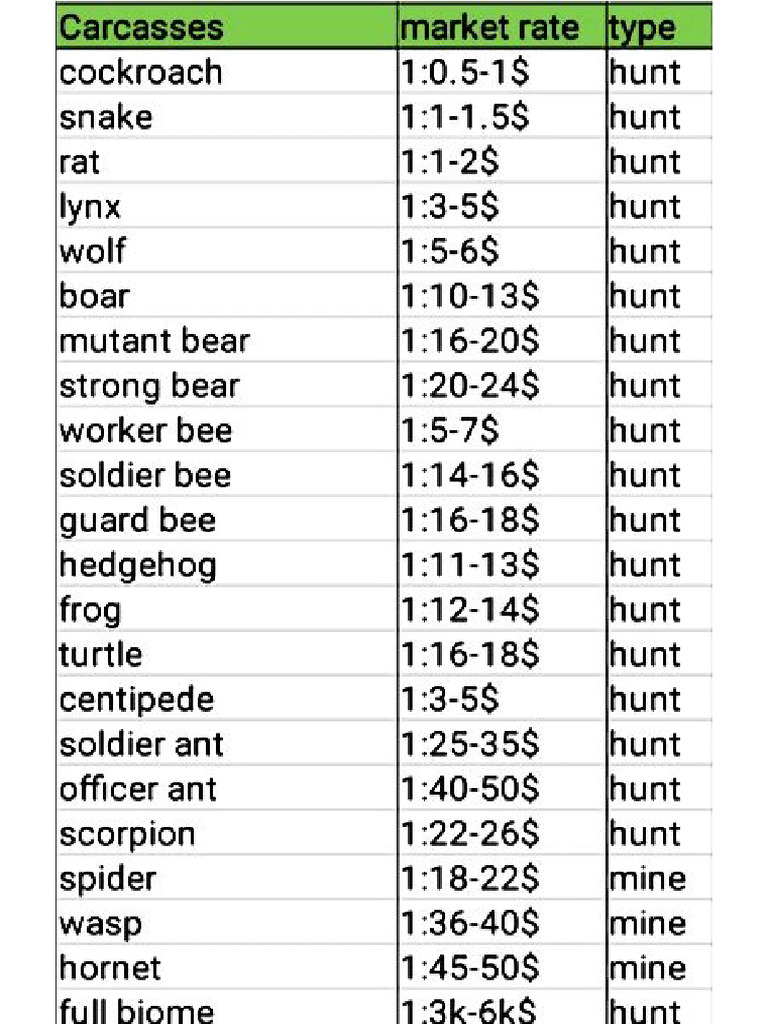Click the Carcasses column header

(x=140, y=27)
